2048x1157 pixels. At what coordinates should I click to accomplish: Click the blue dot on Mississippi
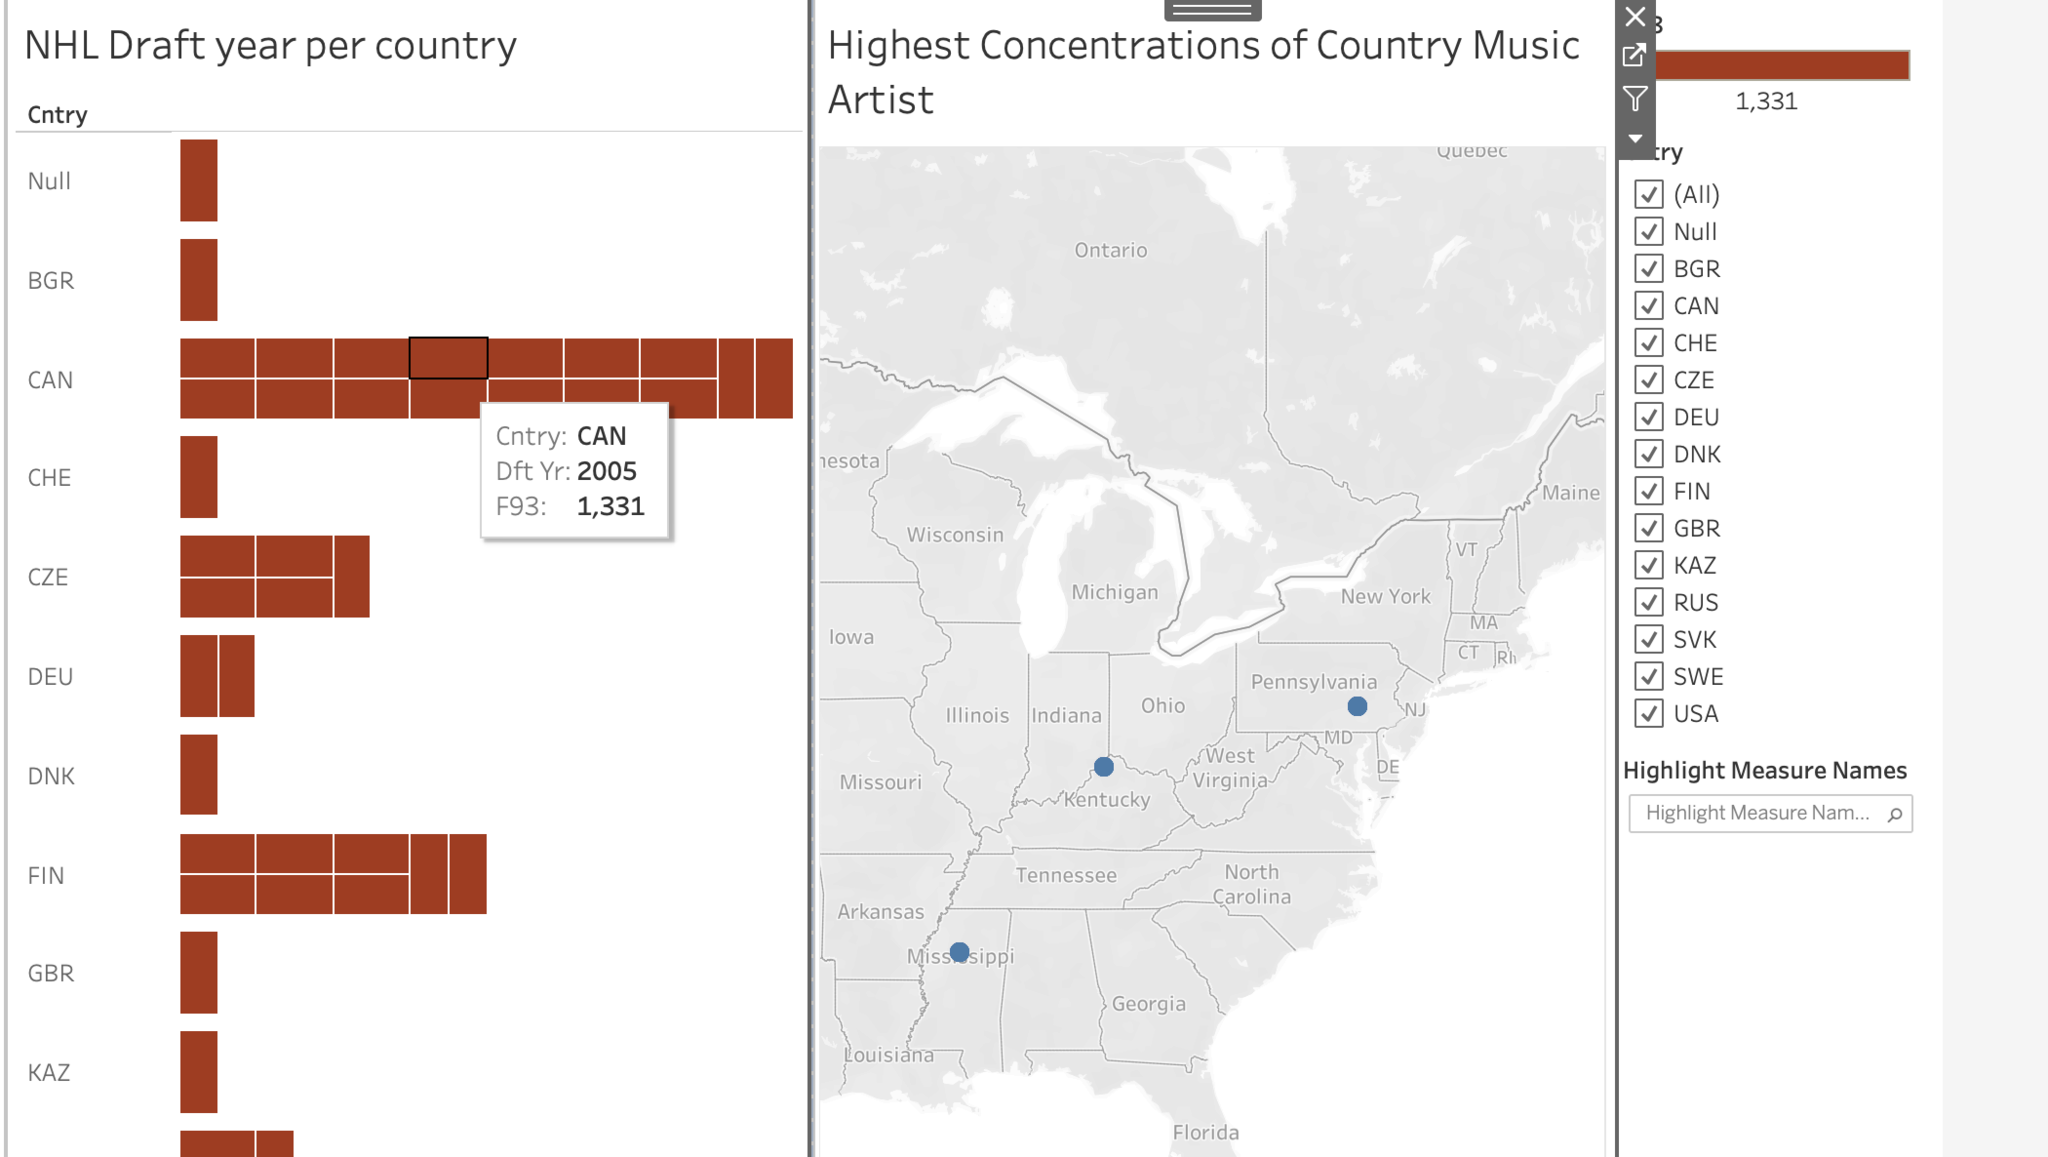(x=960, y=952)
